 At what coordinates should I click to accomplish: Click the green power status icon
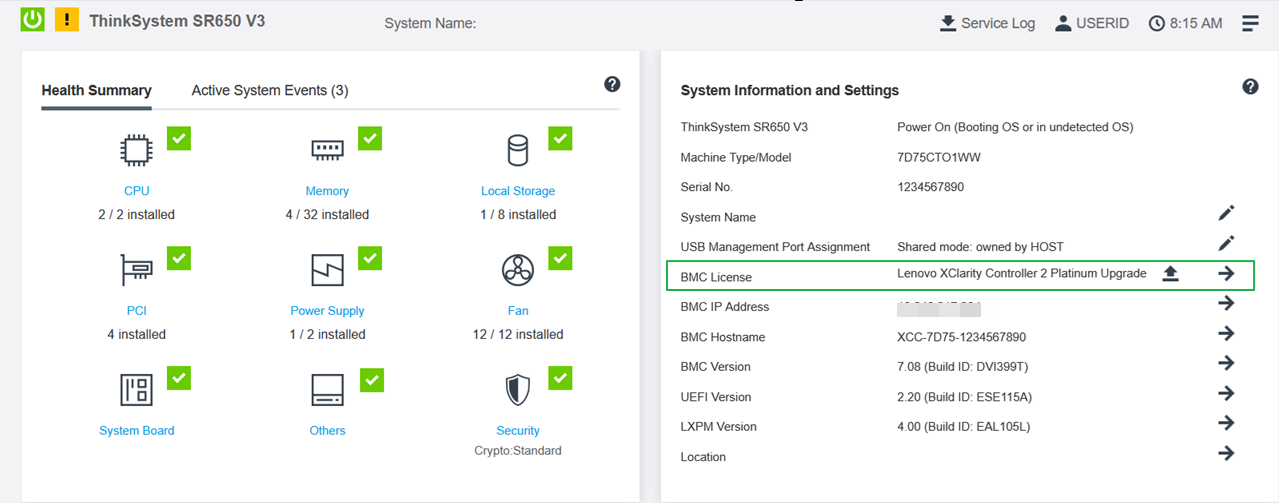(33, 19)
